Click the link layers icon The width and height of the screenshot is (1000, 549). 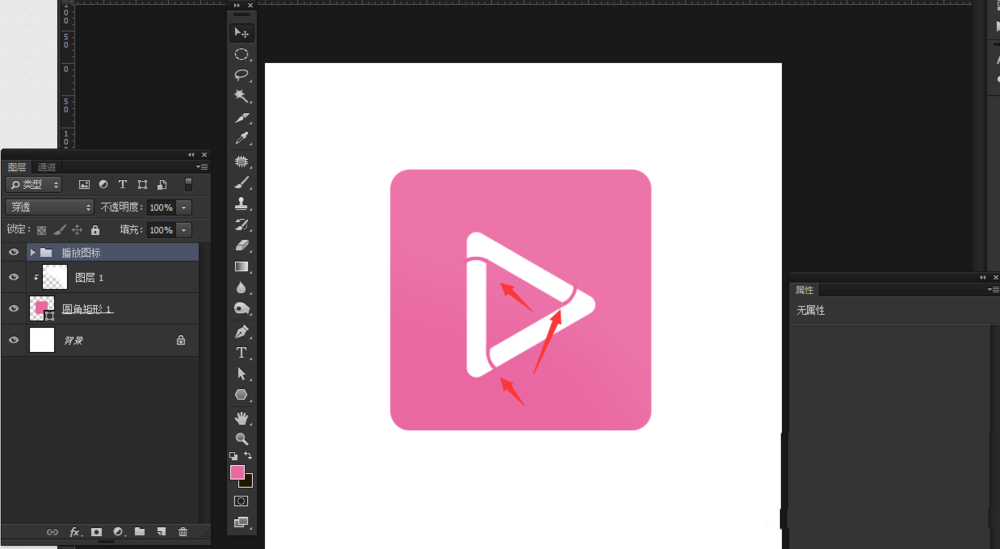[52, 532]
